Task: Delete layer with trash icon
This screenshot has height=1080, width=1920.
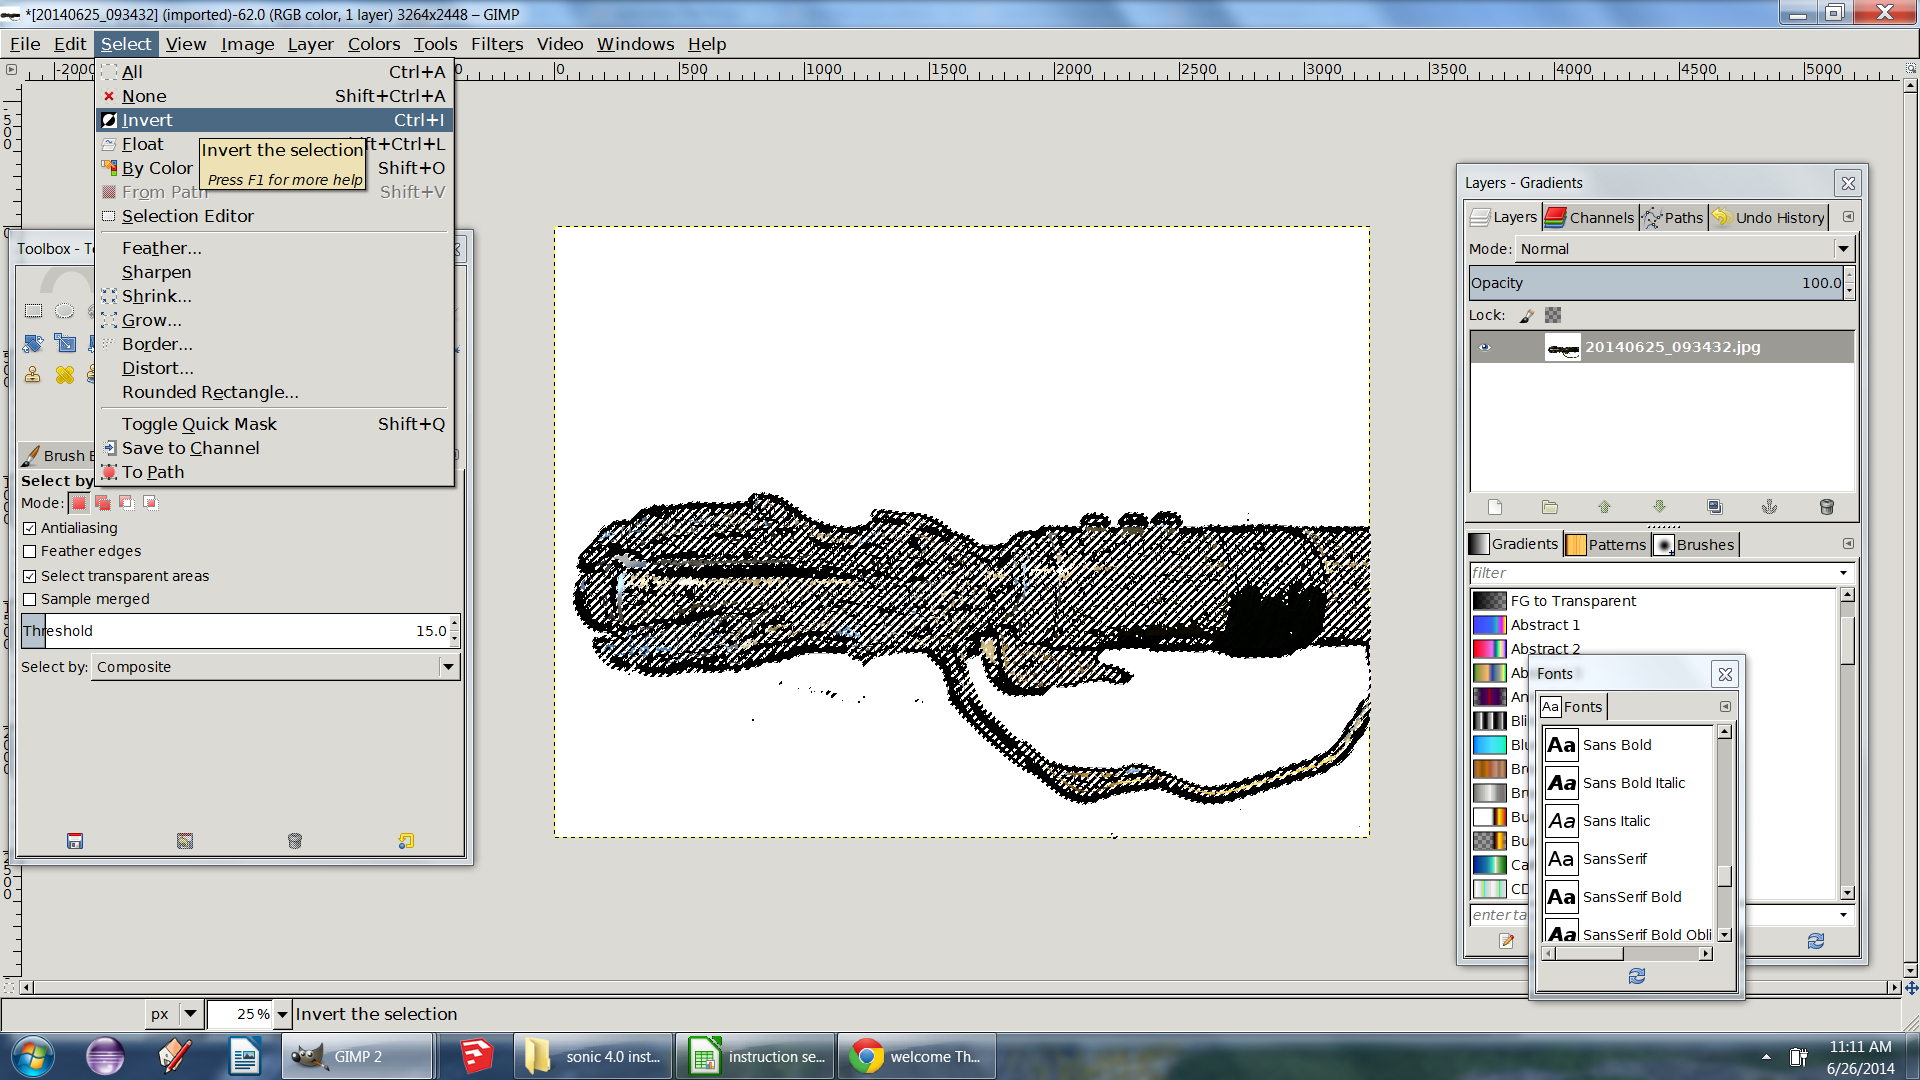Action: 1826,507
